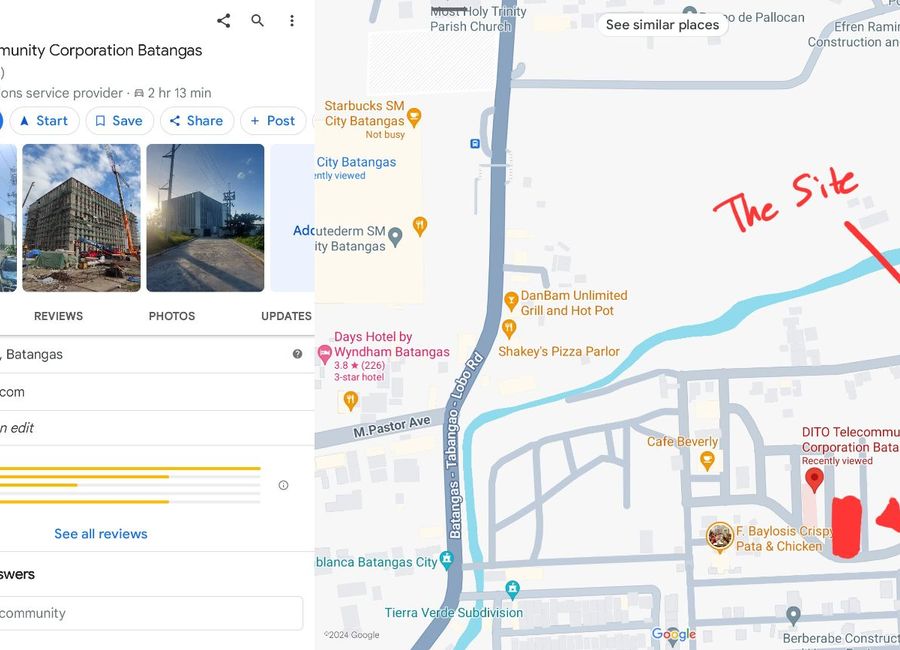
Task: Click the 'n edit' row text
Action: point(17,428)
